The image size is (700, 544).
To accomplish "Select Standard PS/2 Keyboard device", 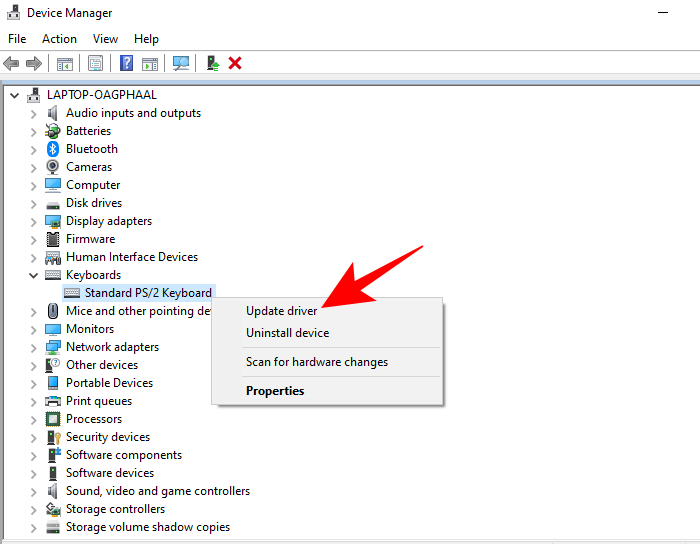I will [148, 293].
